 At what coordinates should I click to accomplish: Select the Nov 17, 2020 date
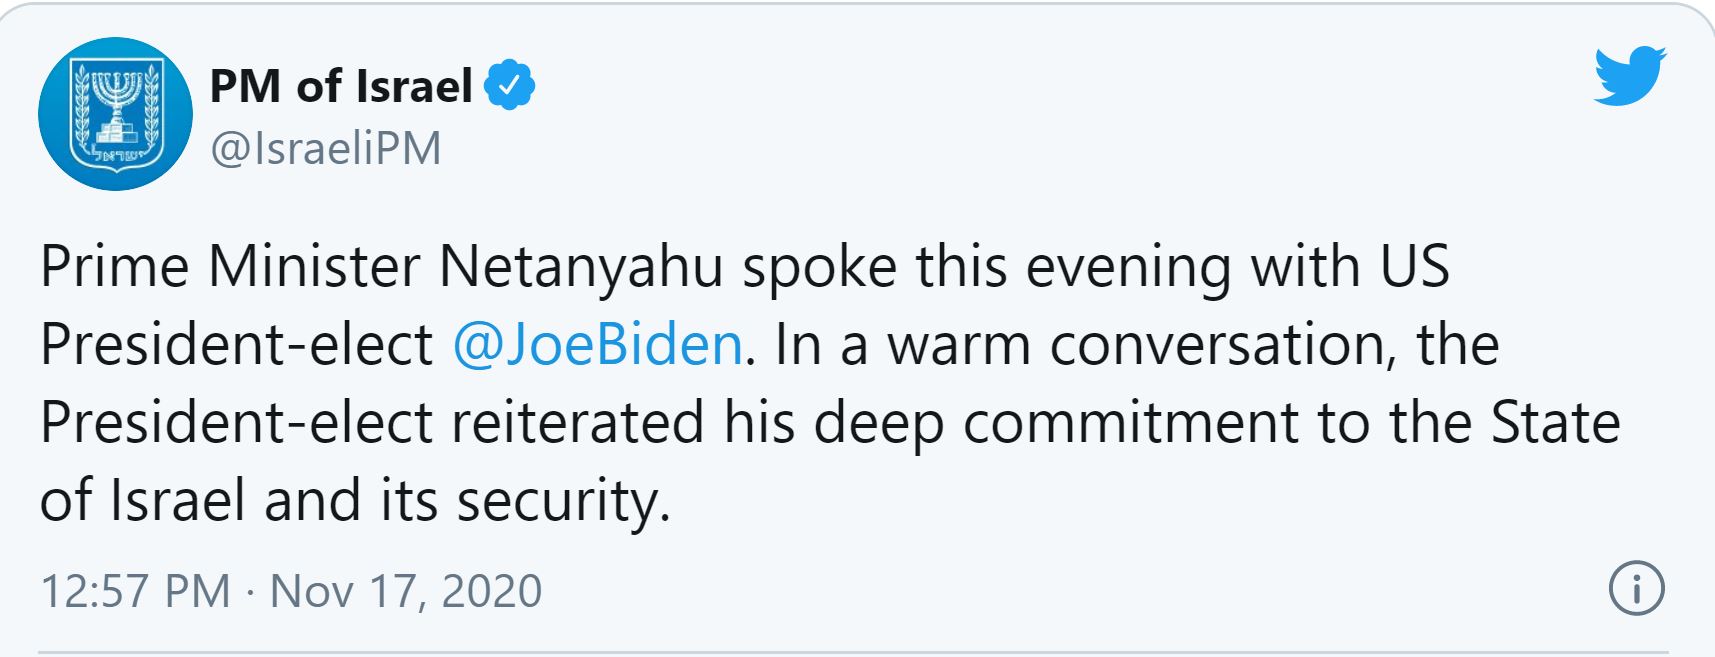click(x=406, y=590)
